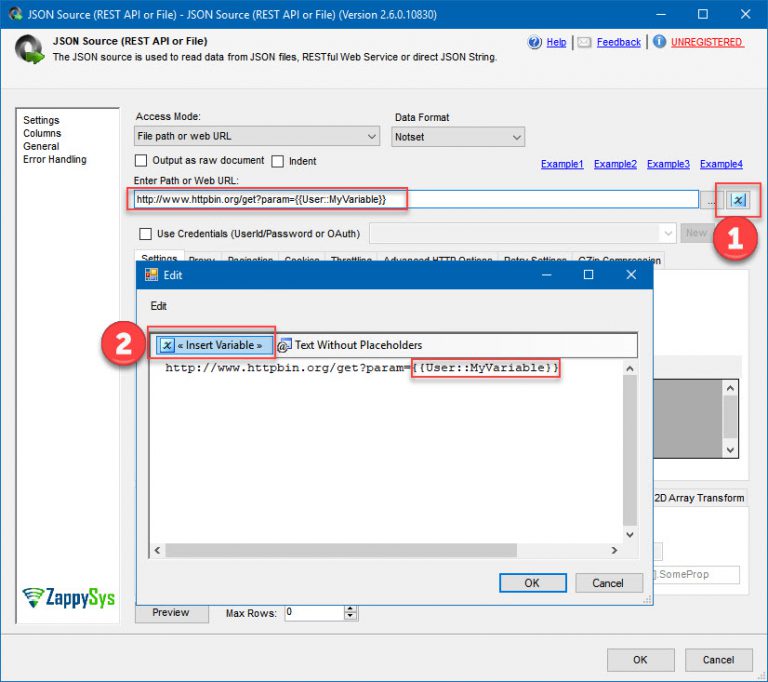Click the Help question mark icon
Image resolution: width=768 pixels, height=682 pixels.
(x=535, y=42)
